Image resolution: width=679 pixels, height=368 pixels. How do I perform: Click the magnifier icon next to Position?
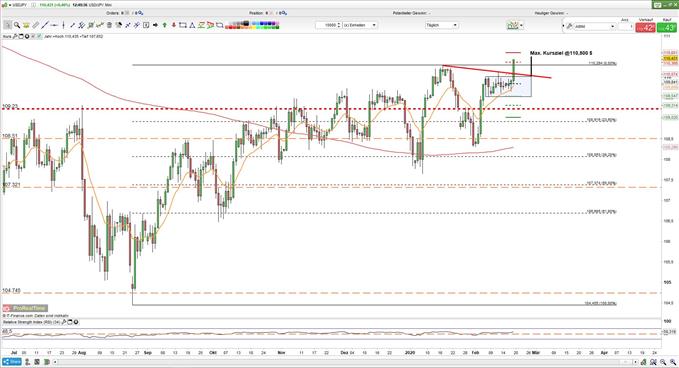click(x=284, y=13)
